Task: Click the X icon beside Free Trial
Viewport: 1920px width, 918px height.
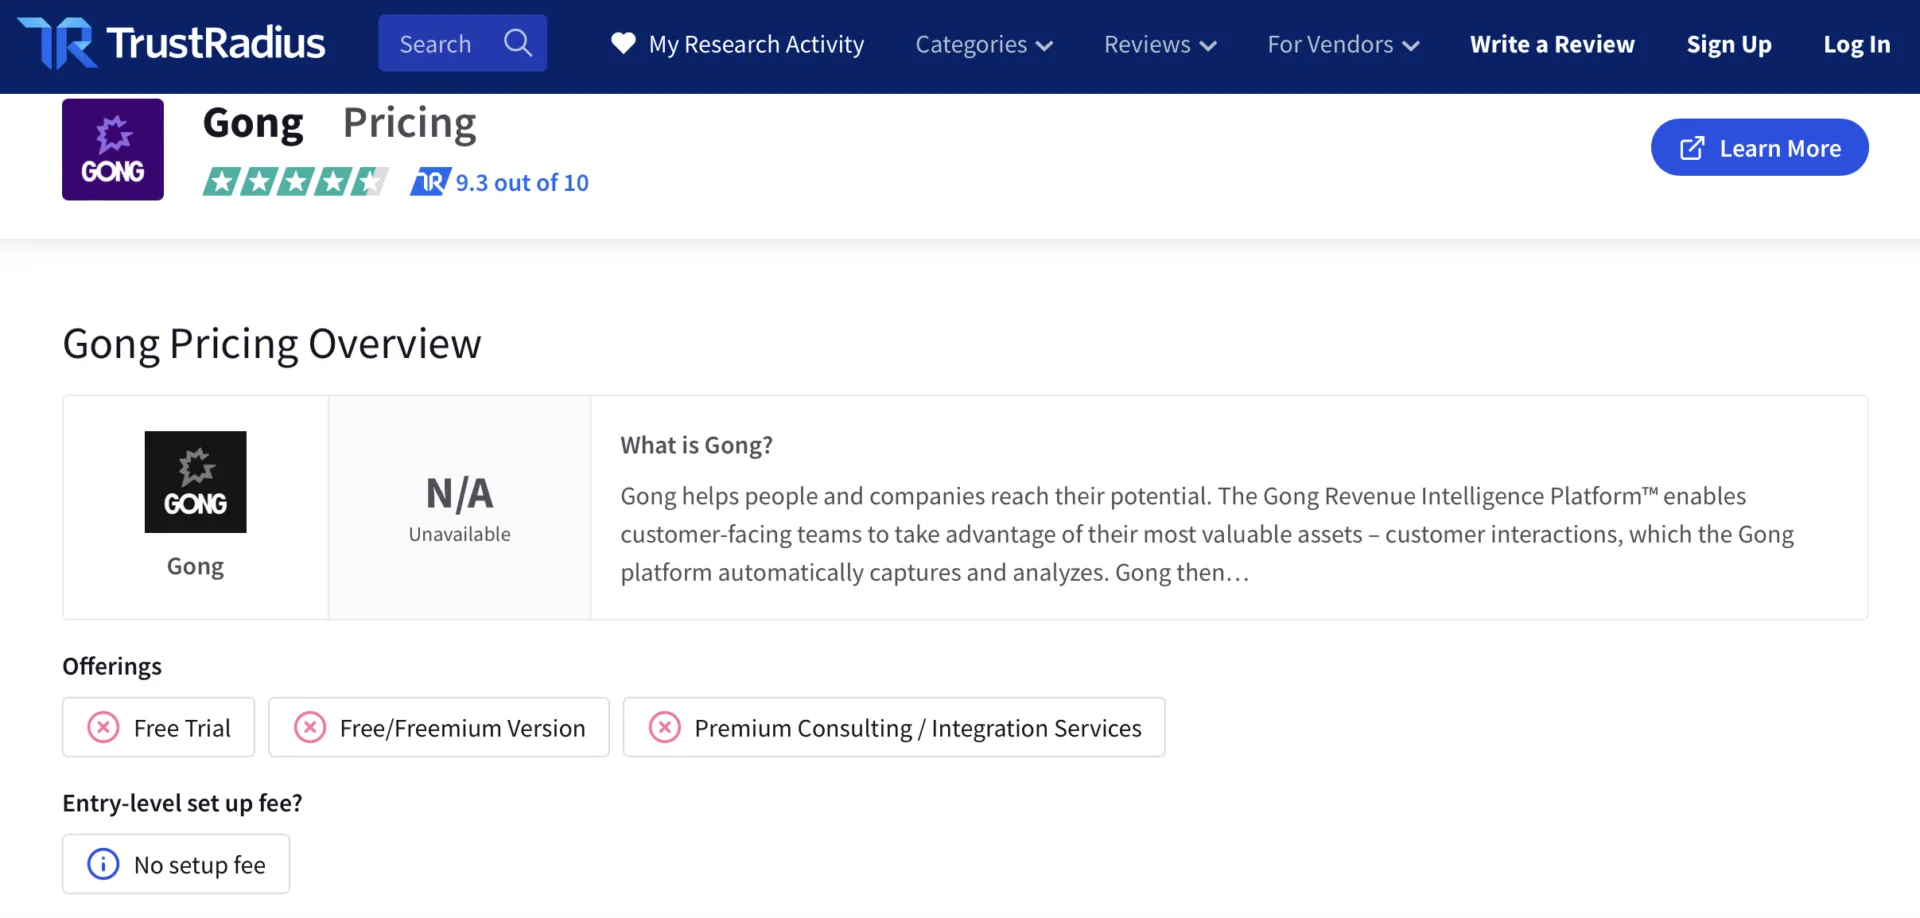Action: point(103,727)
